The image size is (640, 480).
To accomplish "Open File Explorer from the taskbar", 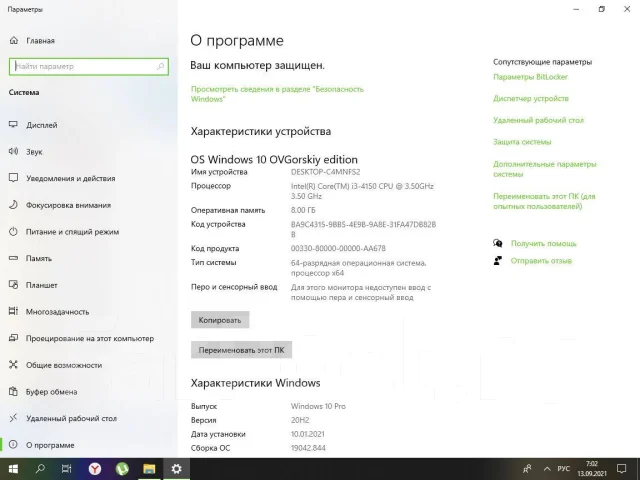I will (149, 469).
